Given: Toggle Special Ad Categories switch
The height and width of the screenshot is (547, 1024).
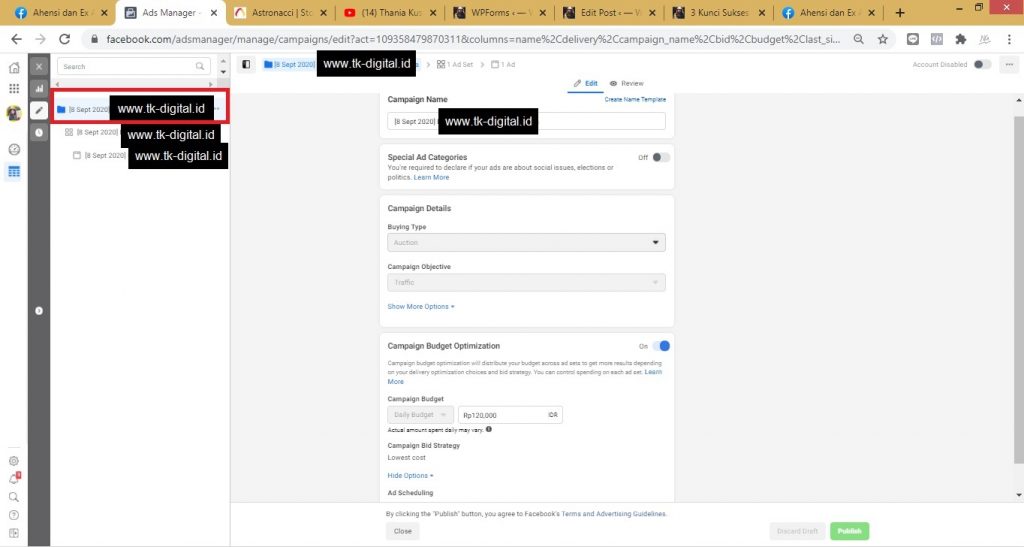Looking at the screenshot, I should (660, 157).
